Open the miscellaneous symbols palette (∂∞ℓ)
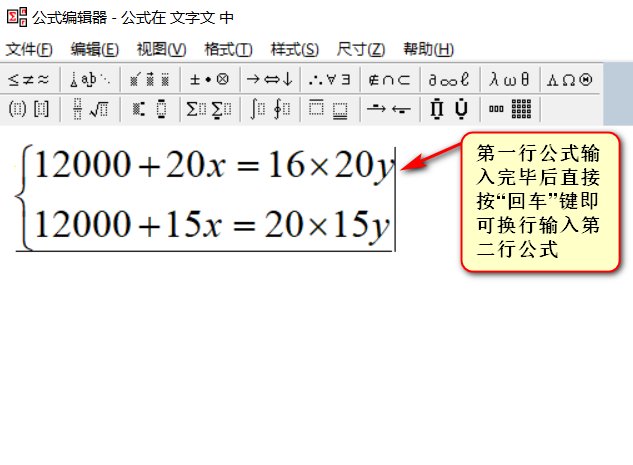 tap(449, 80)
